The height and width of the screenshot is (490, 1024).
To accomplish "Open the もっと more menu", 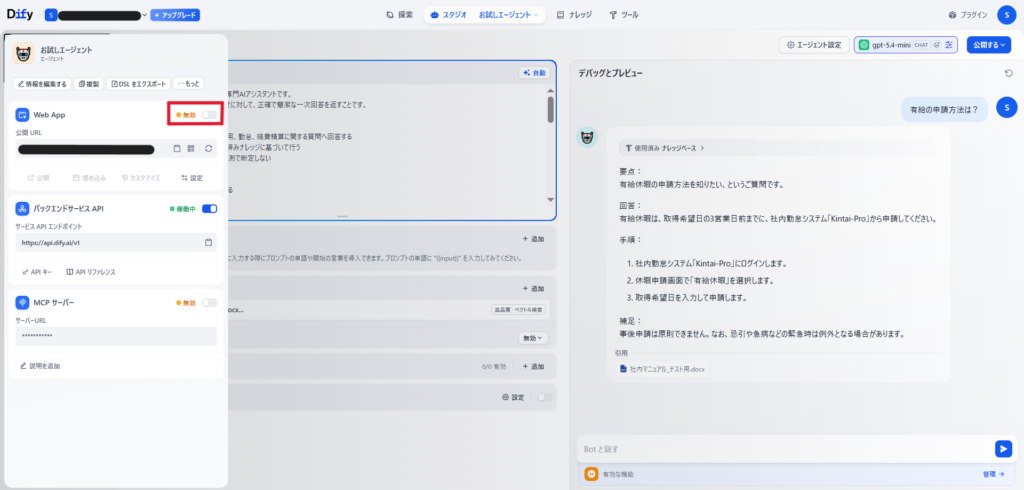I will pos(189,84).
